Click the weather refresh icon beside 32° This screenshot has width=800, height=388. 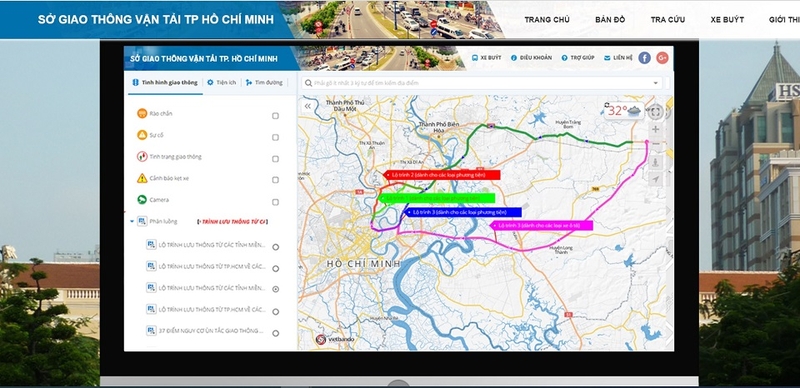click(x=607, y=105)
